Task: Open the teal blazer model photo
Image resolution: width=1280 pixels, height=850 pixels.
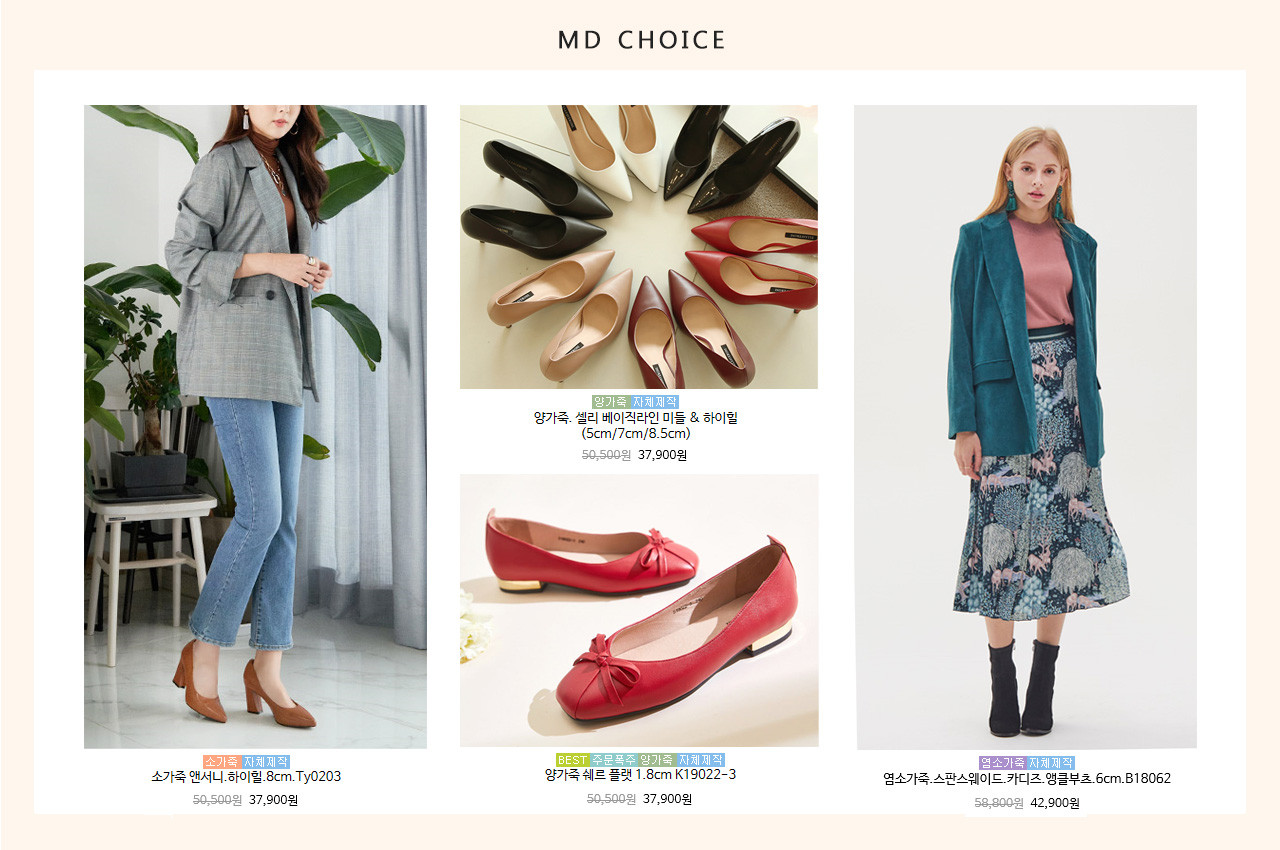Action: pyautogui.click(x=1026, y=427)
